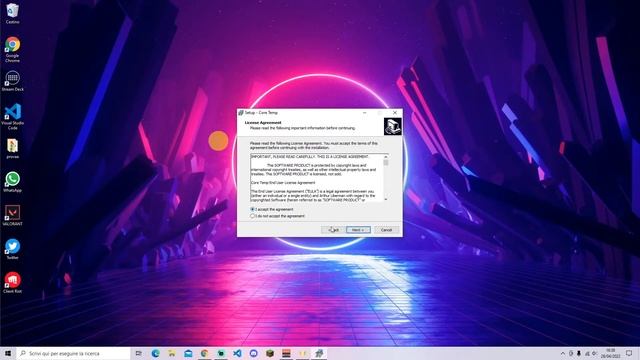Open Task View from the taskbar

point(139,353)
